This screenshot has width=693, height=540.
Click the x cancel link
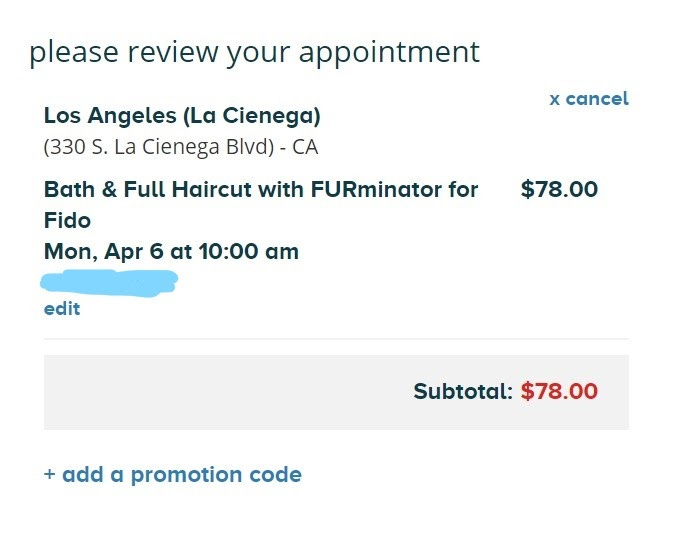click(x=589, y=99)
